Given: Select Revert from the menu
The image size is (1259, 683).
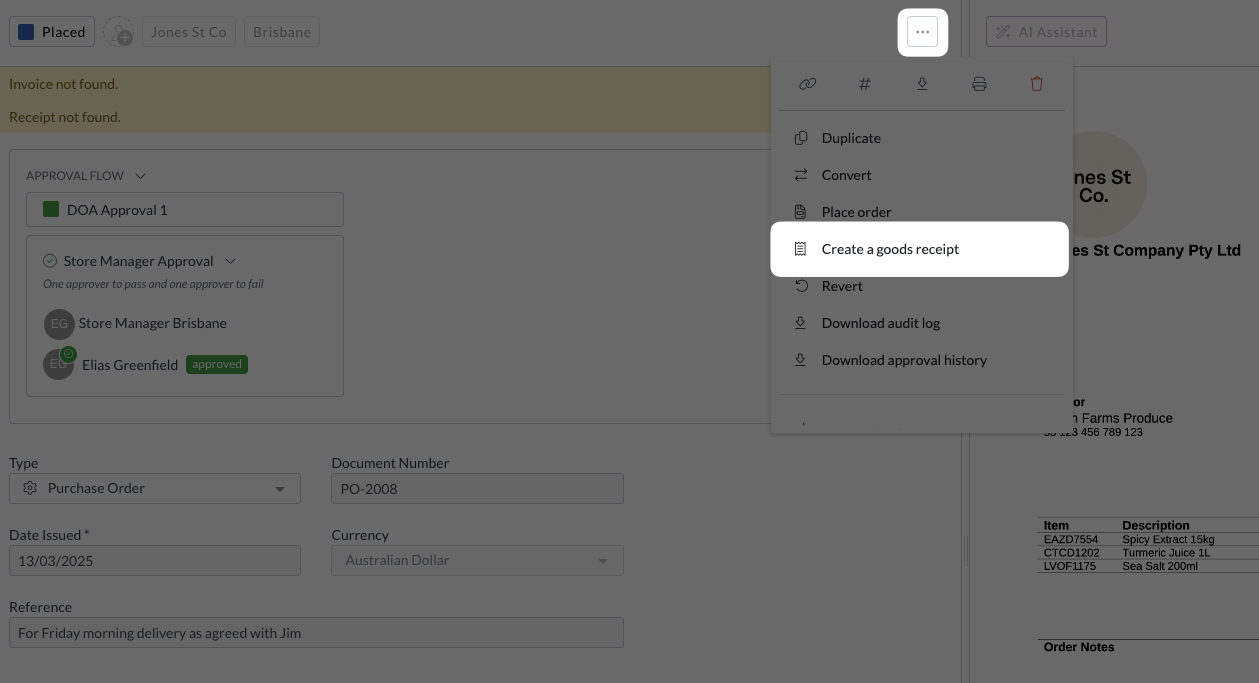Looking at the screenshot, I should pyautogui.click(x=921, y=286).
